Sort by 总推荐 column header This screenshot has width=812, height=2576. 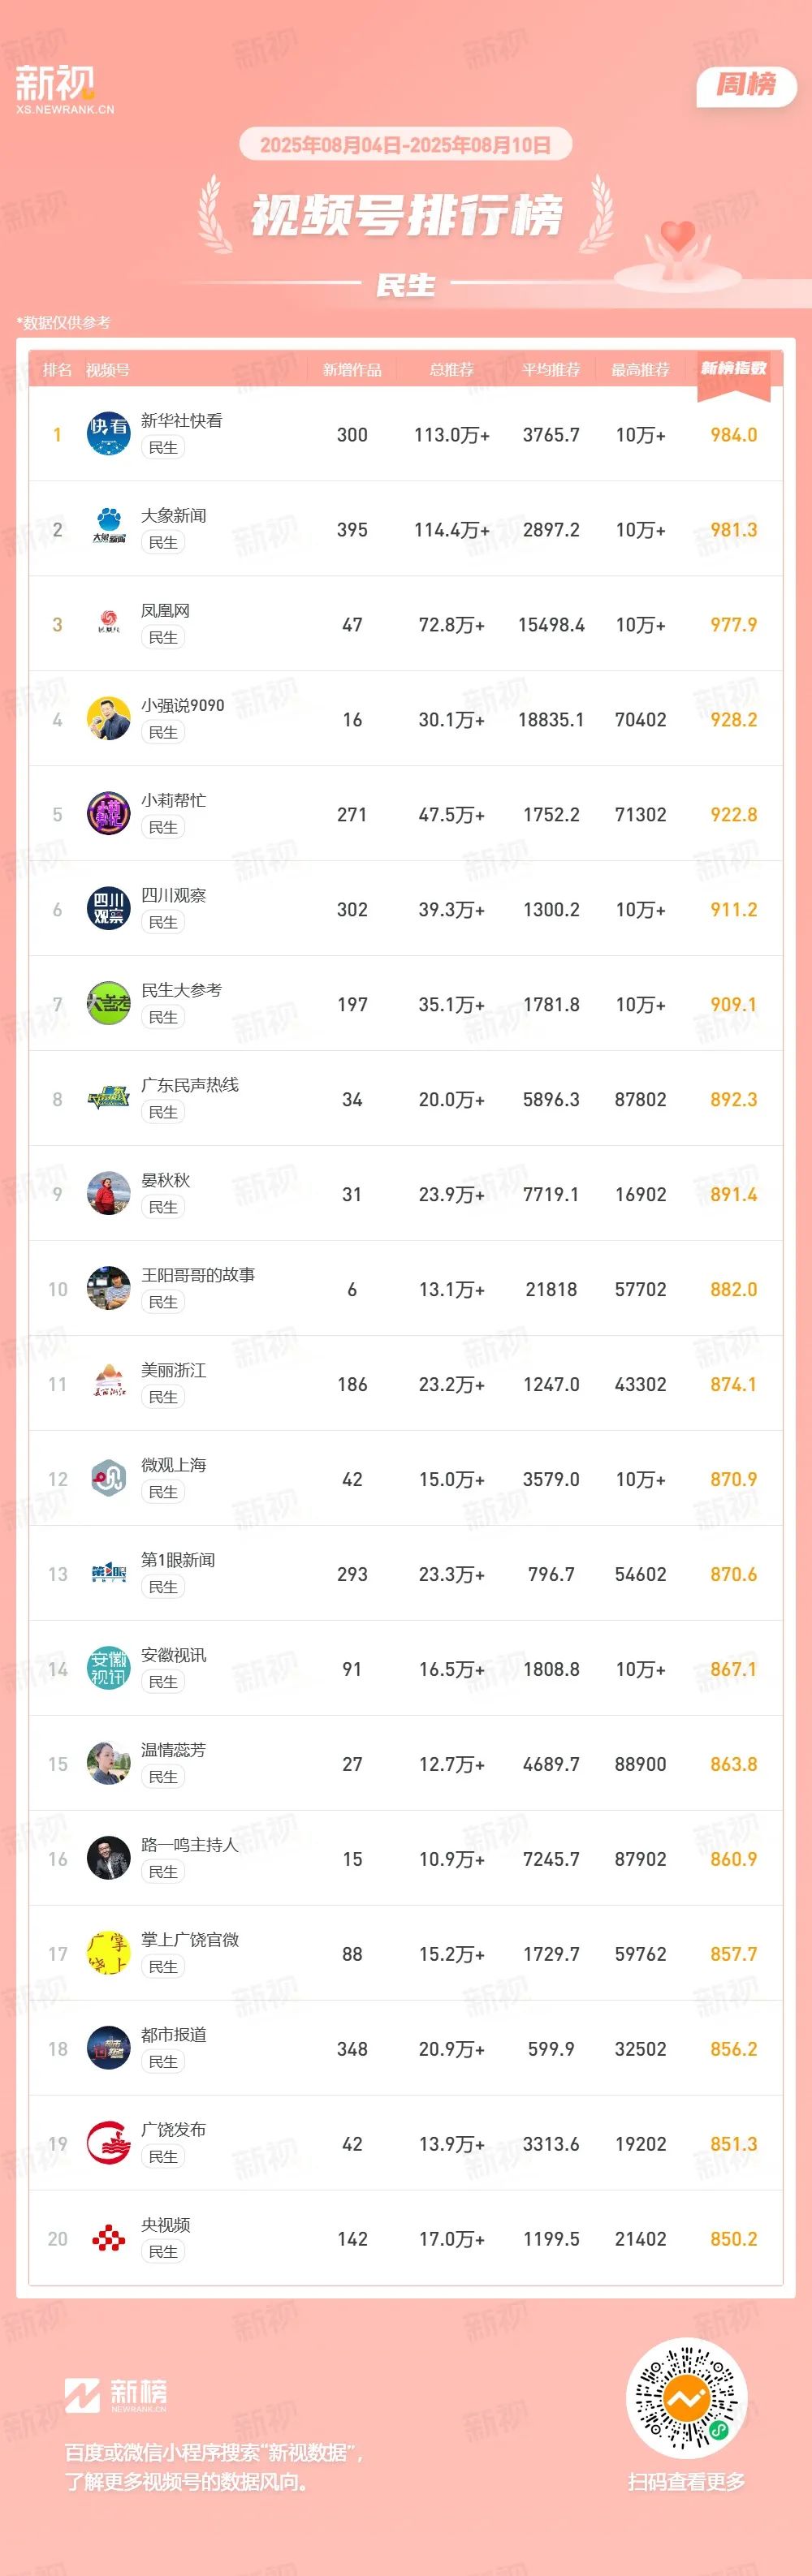(x=451, y=370)
